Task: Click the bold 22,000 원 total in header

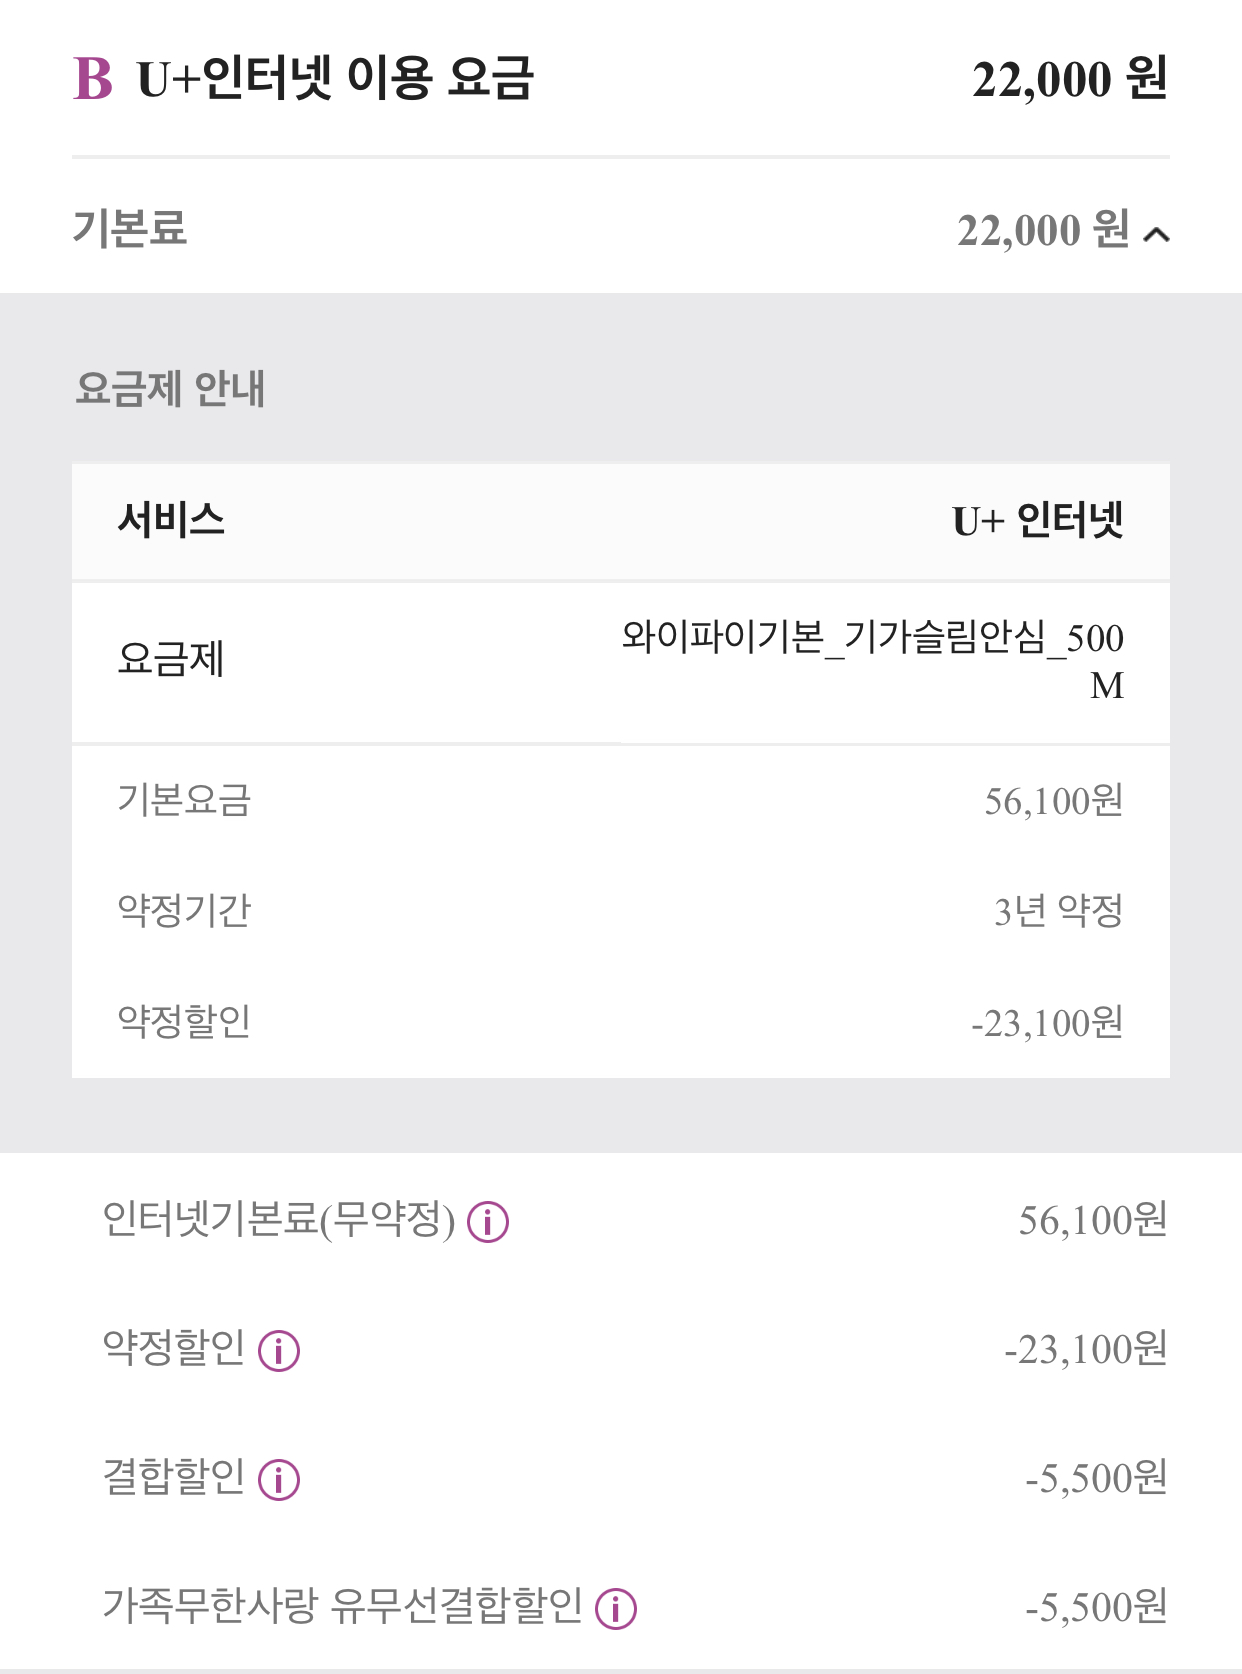Action: [x=1069, y=79]
